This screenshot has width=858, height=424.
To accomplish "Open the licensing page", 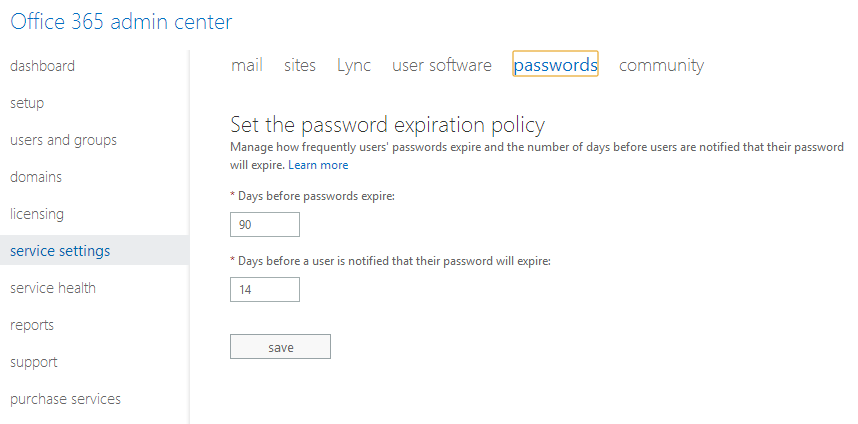I will coord(37,214).
